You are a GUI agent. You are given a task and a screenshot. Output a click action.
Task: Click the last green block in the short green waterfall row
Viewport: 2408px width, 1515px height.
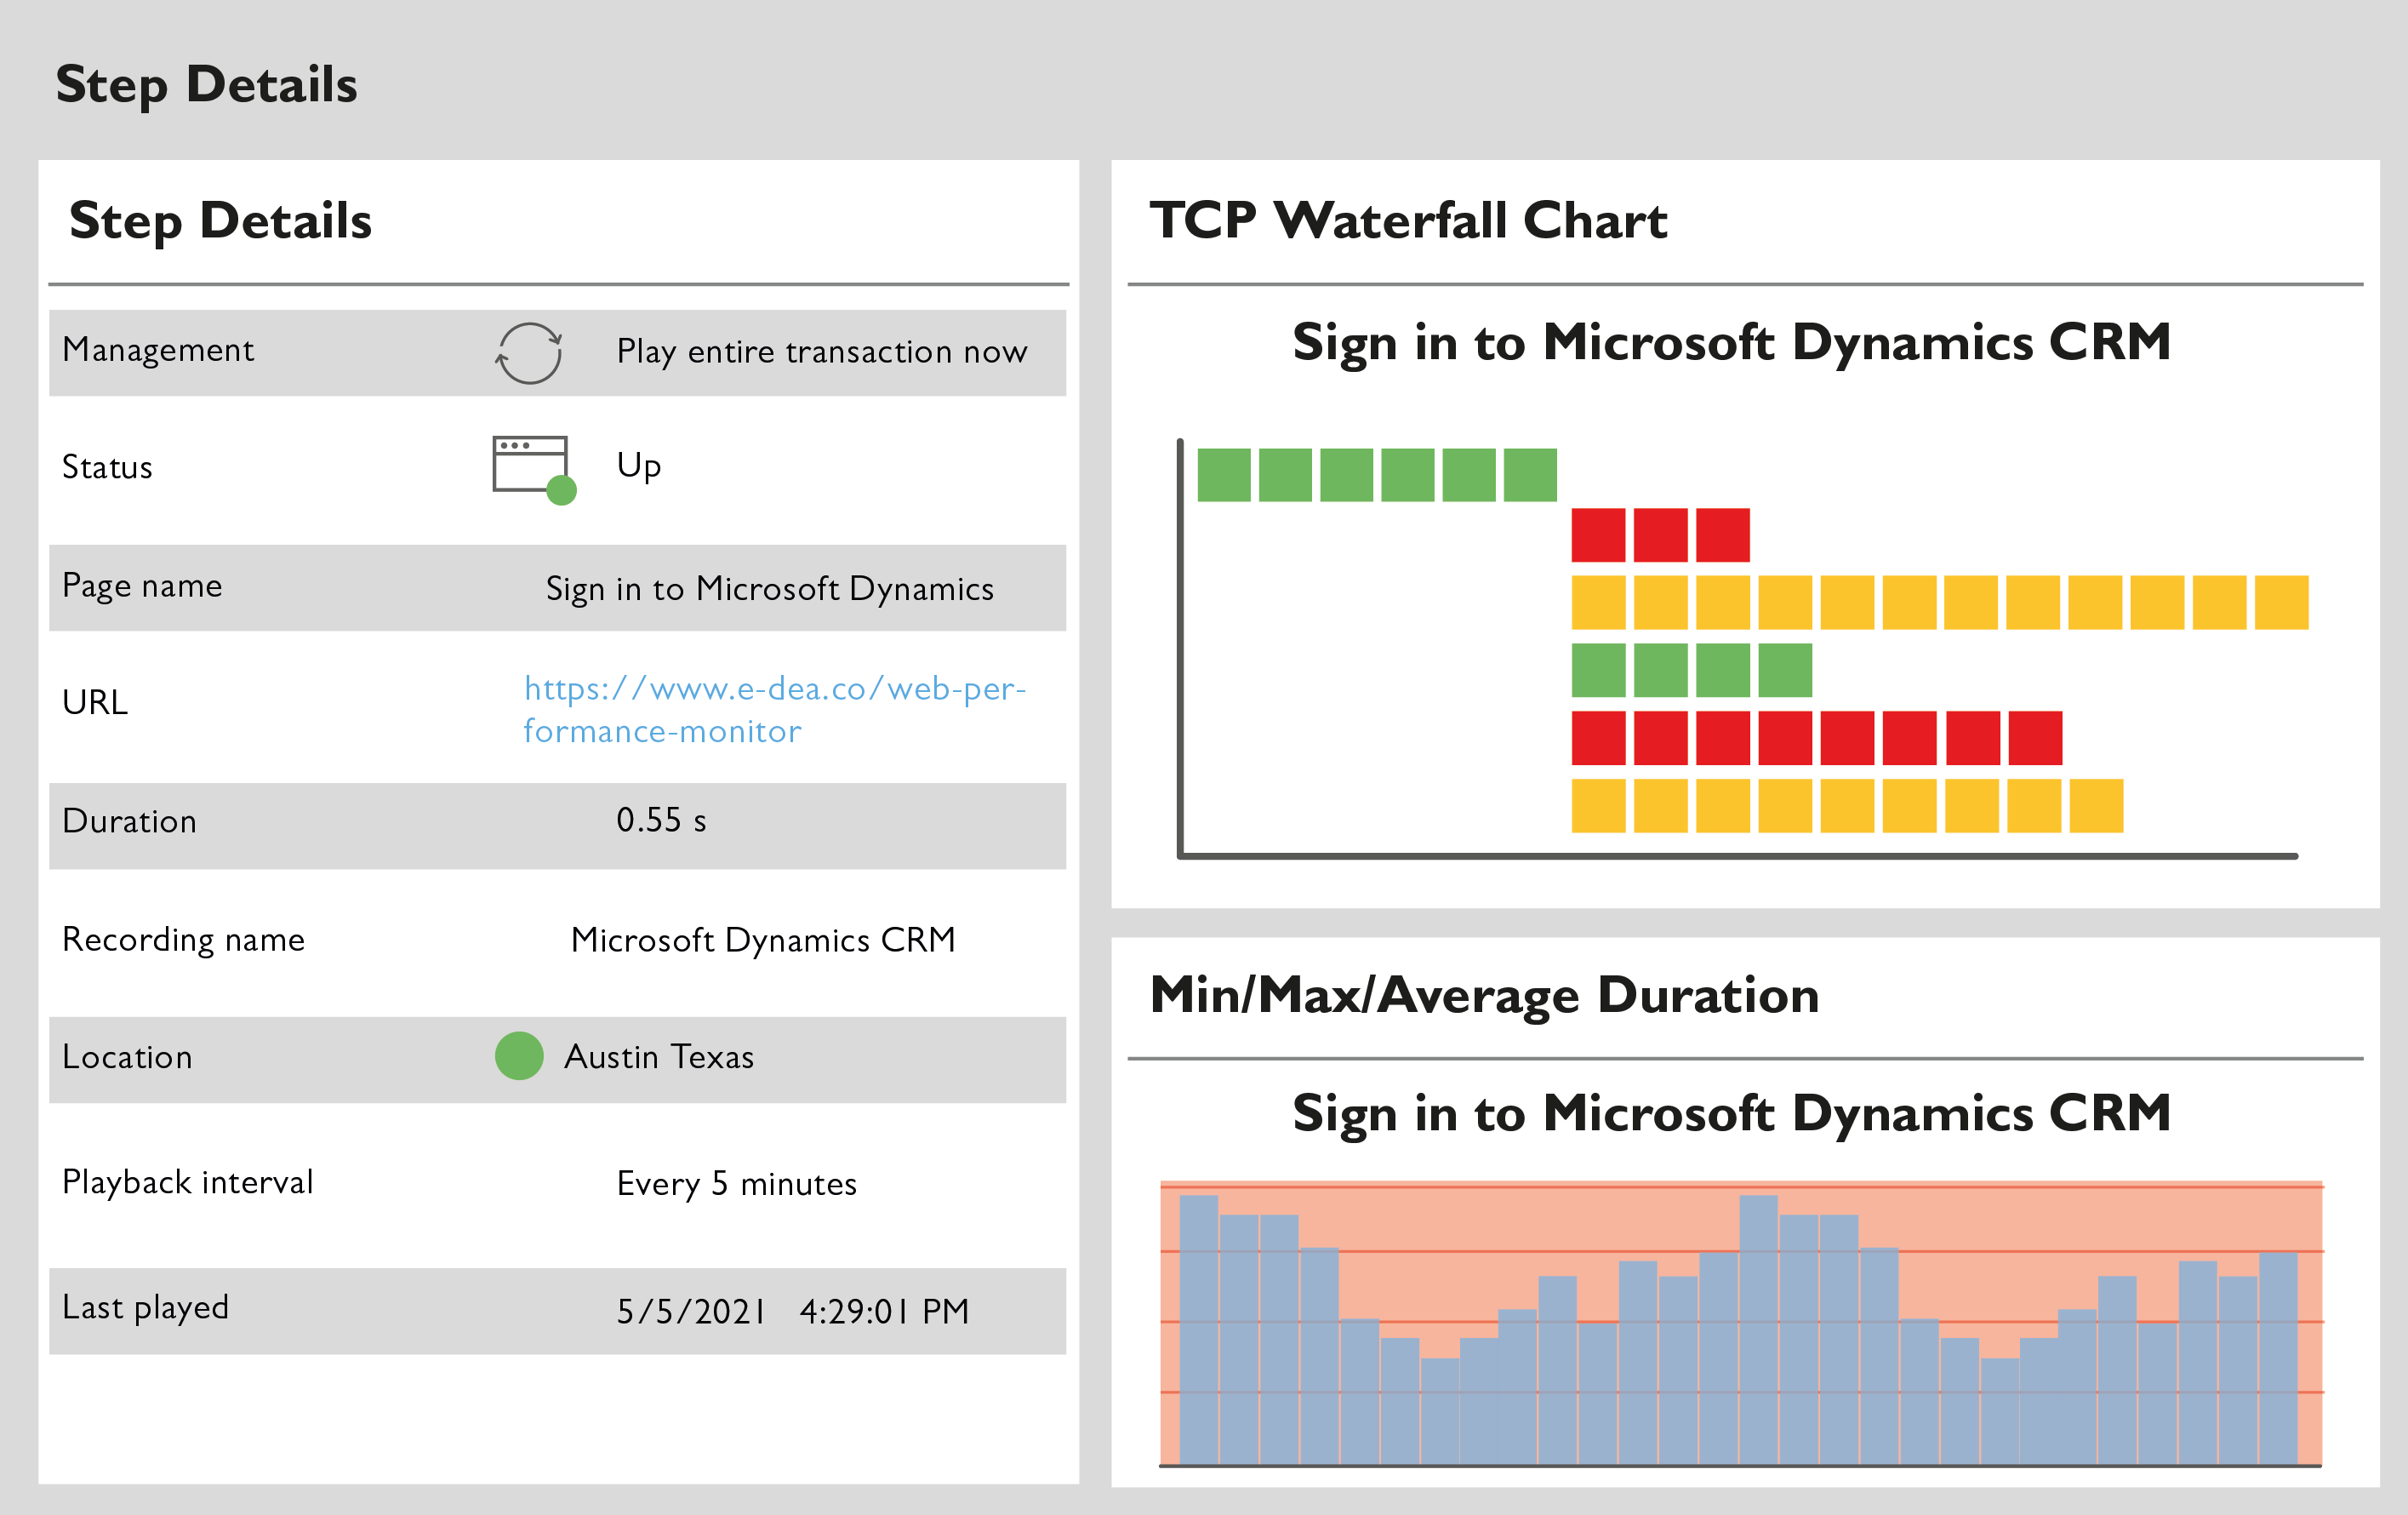(x=1785, y=670)
